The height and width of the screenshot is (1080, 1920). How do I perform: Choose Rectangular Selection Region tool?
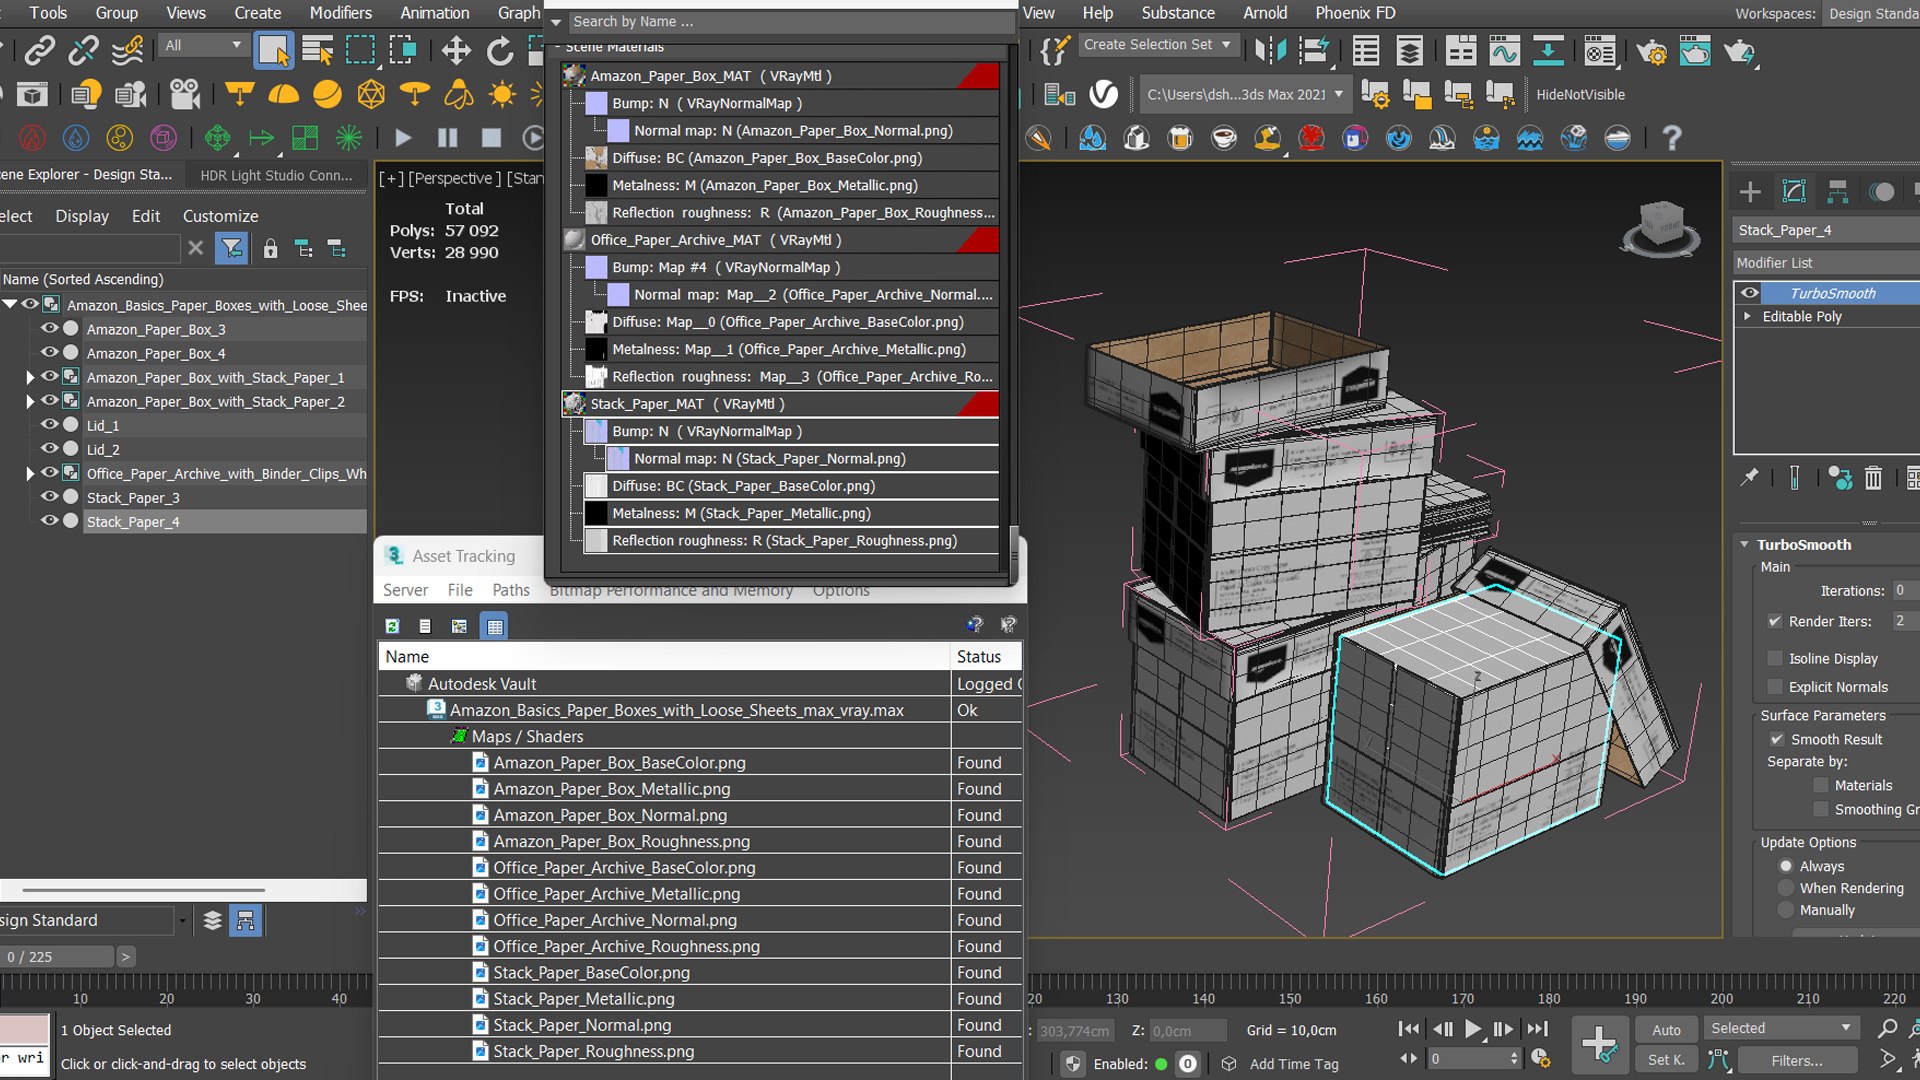point(360,50)
